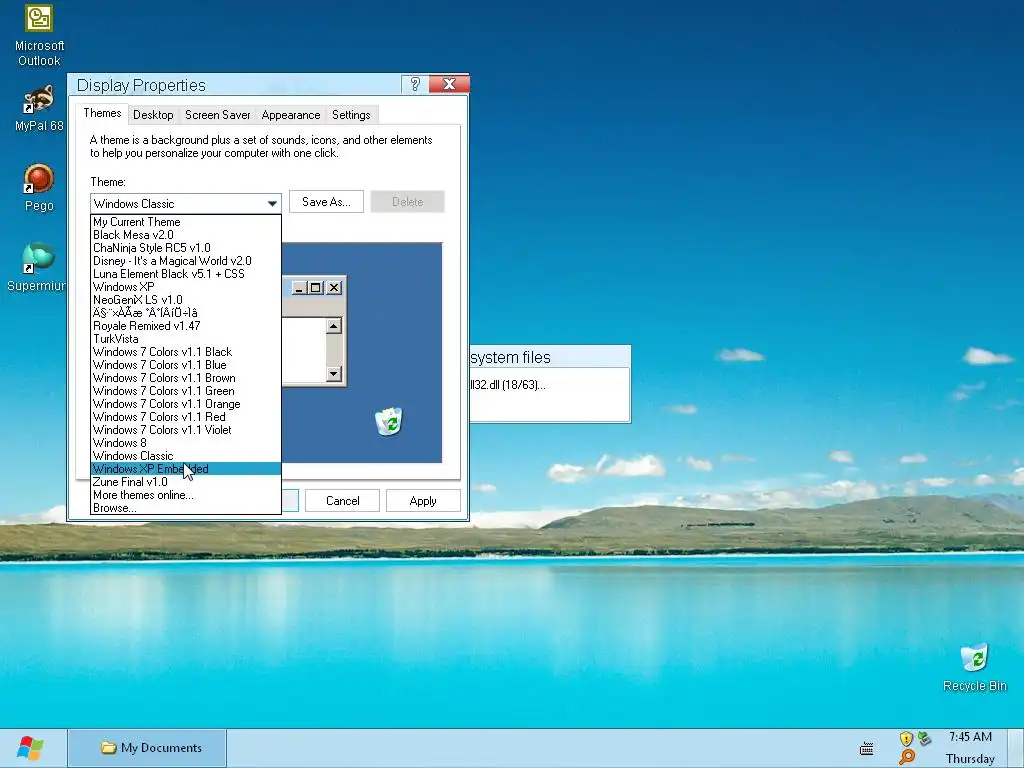Viewport: 1024px width, 768px height.
Task: Choose Black Mesa v2.0 theme
Action: coord(185,235)
